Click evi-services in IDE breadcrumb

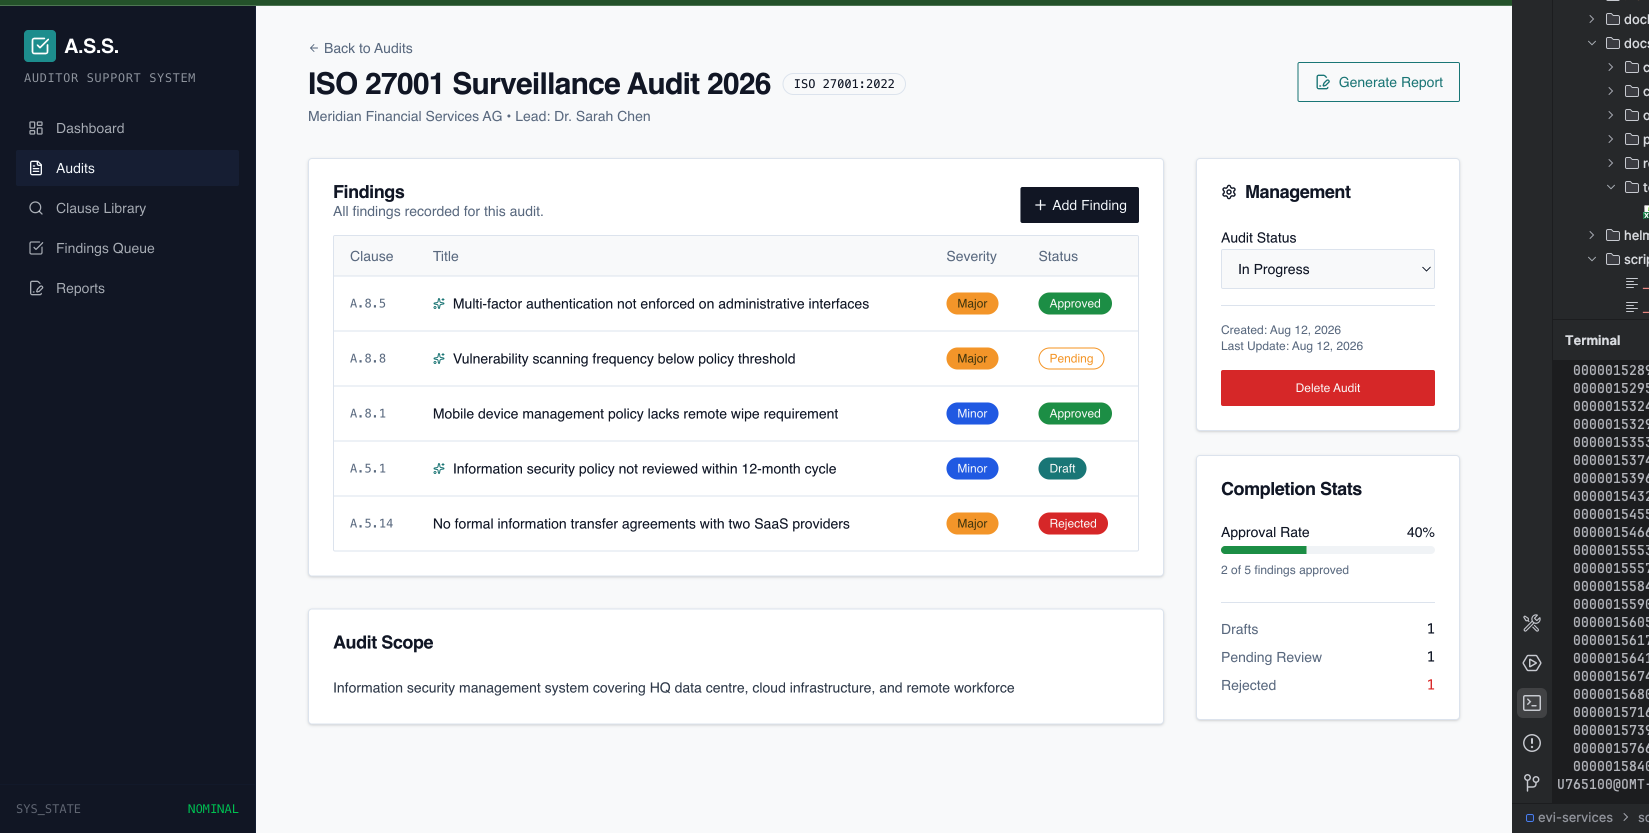click(x=1575, y=818)
